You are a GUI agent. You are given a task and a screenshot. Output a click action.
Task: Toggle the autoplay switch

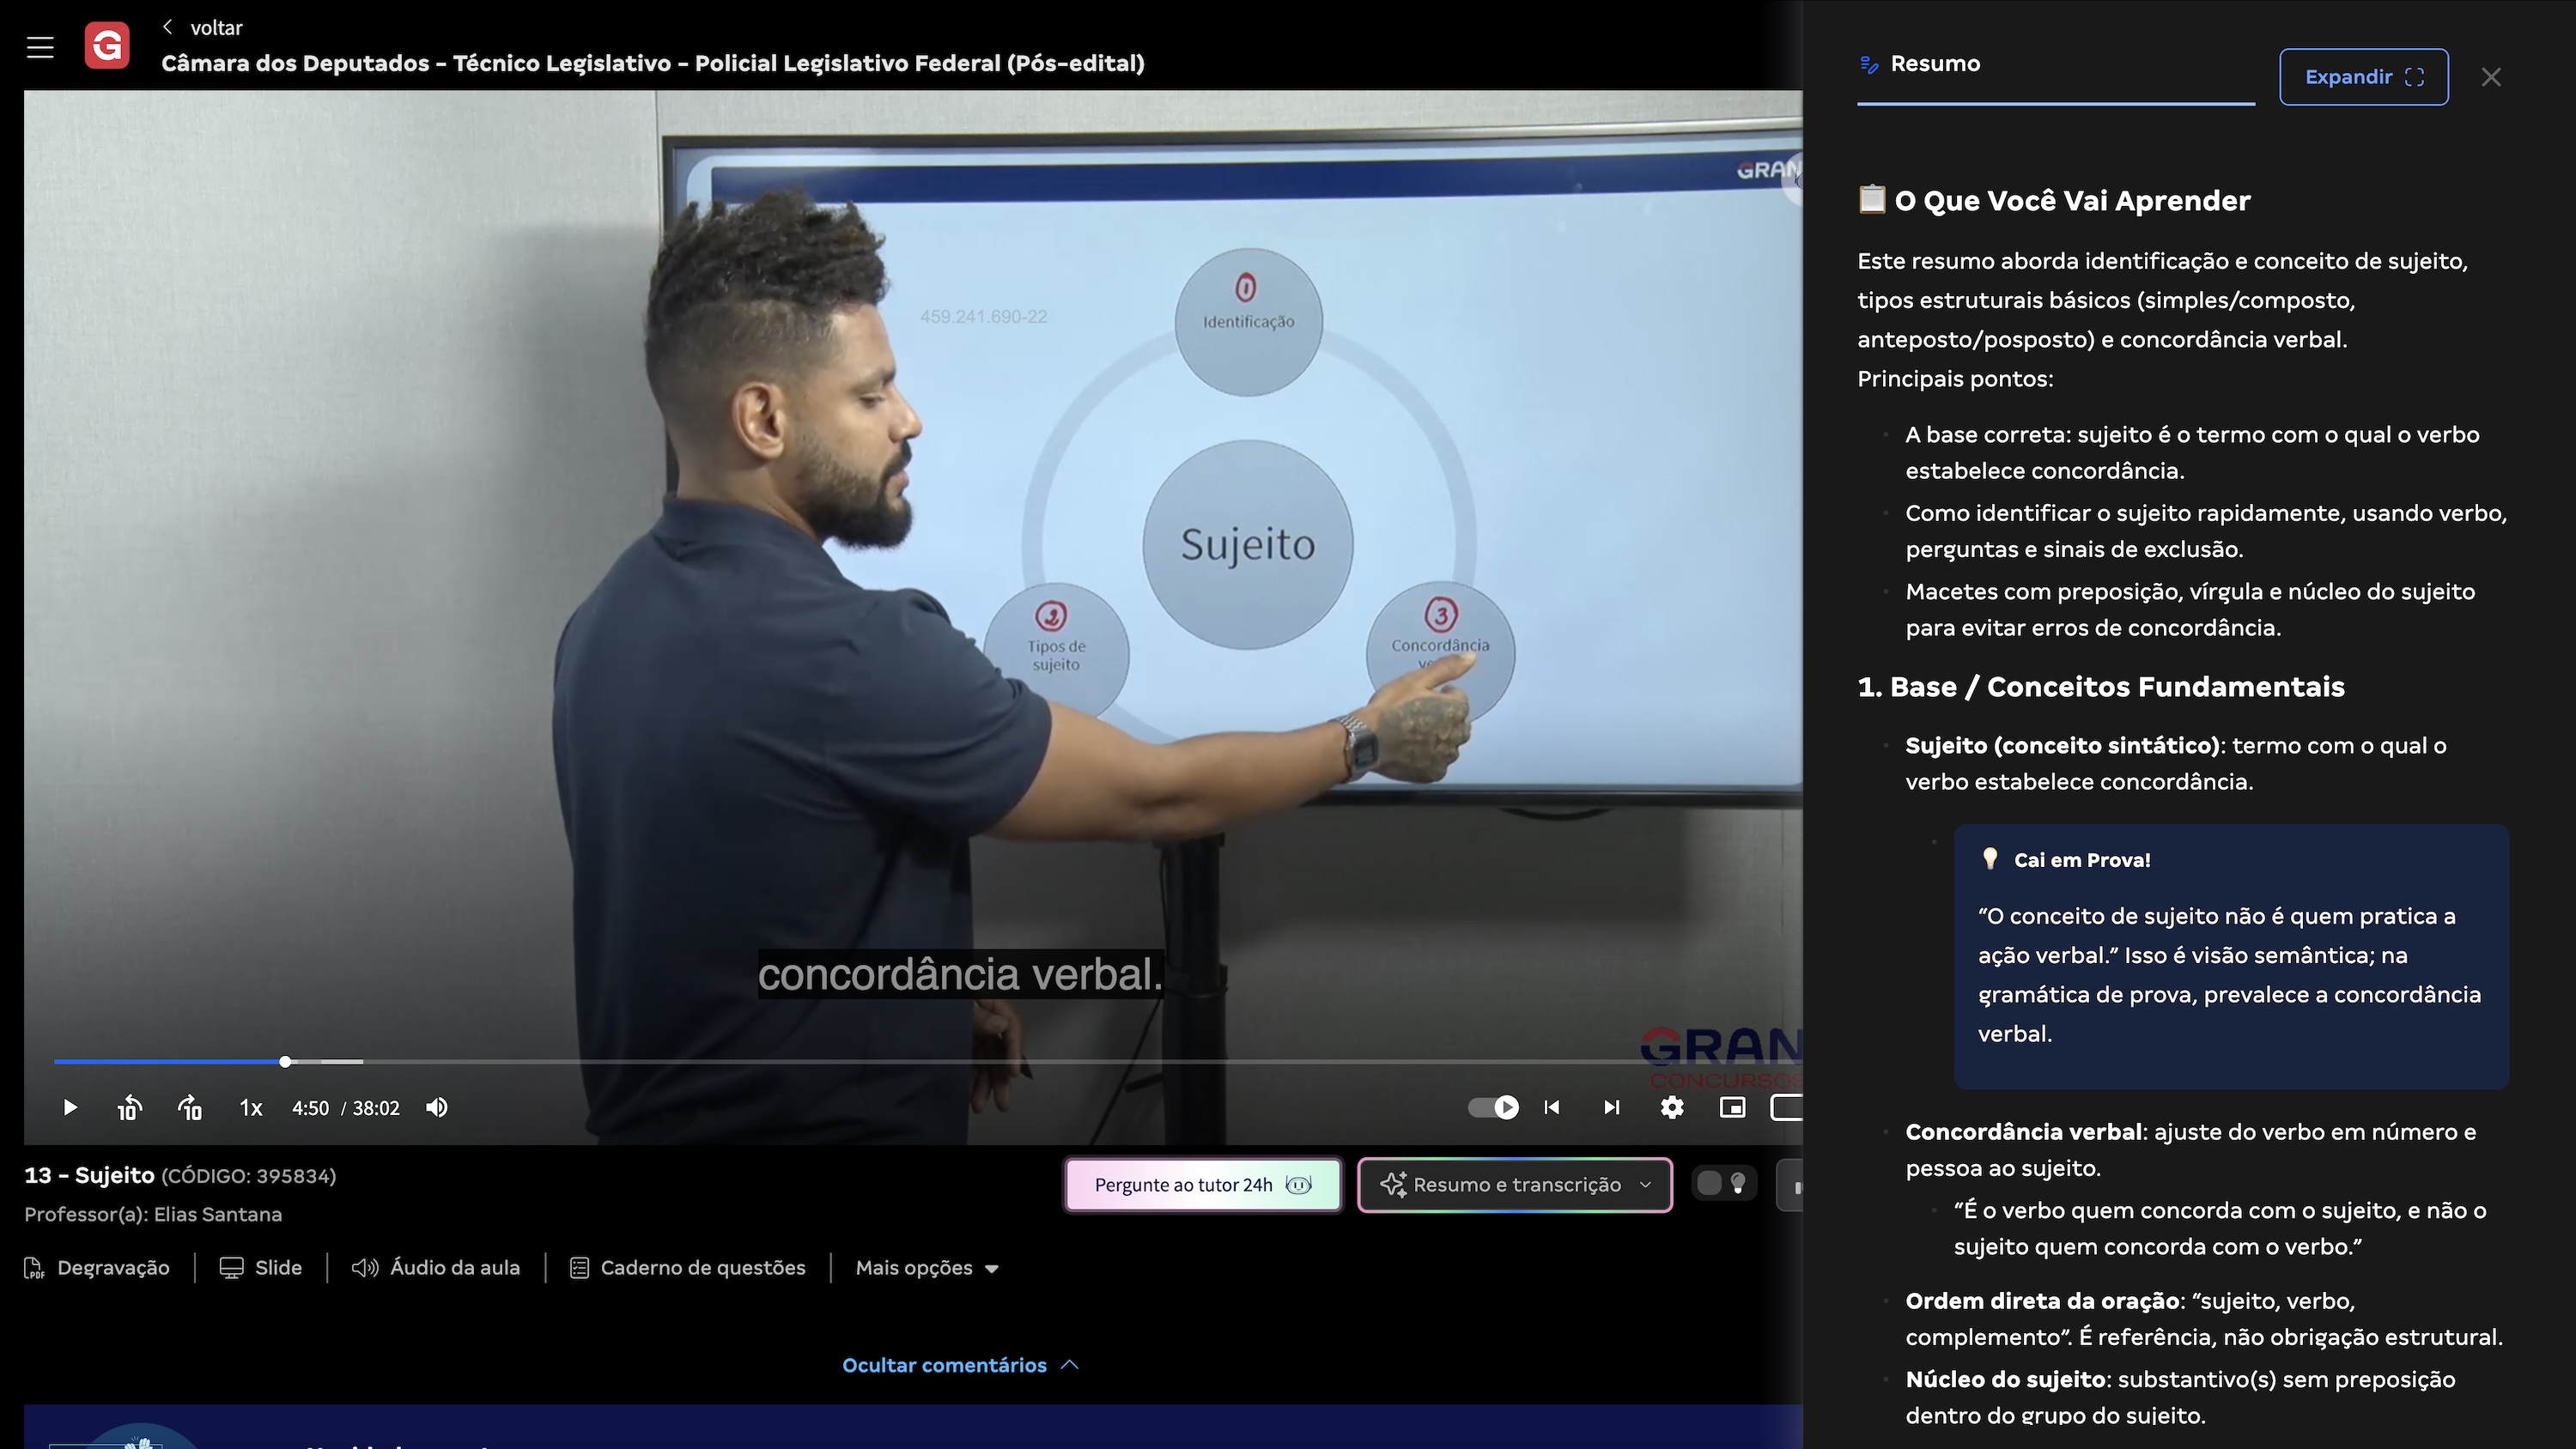click(x=1493, y=1107)
